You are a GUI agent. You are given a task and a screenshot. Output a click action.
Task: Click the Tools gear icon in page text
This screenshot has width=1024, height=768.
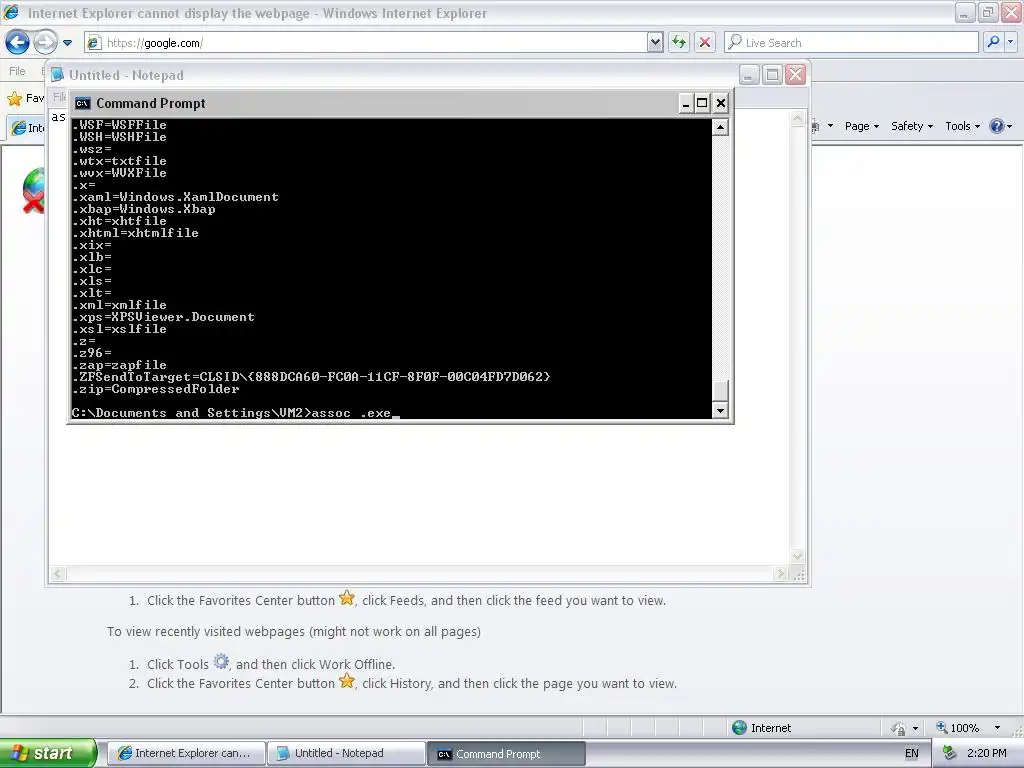221,662
